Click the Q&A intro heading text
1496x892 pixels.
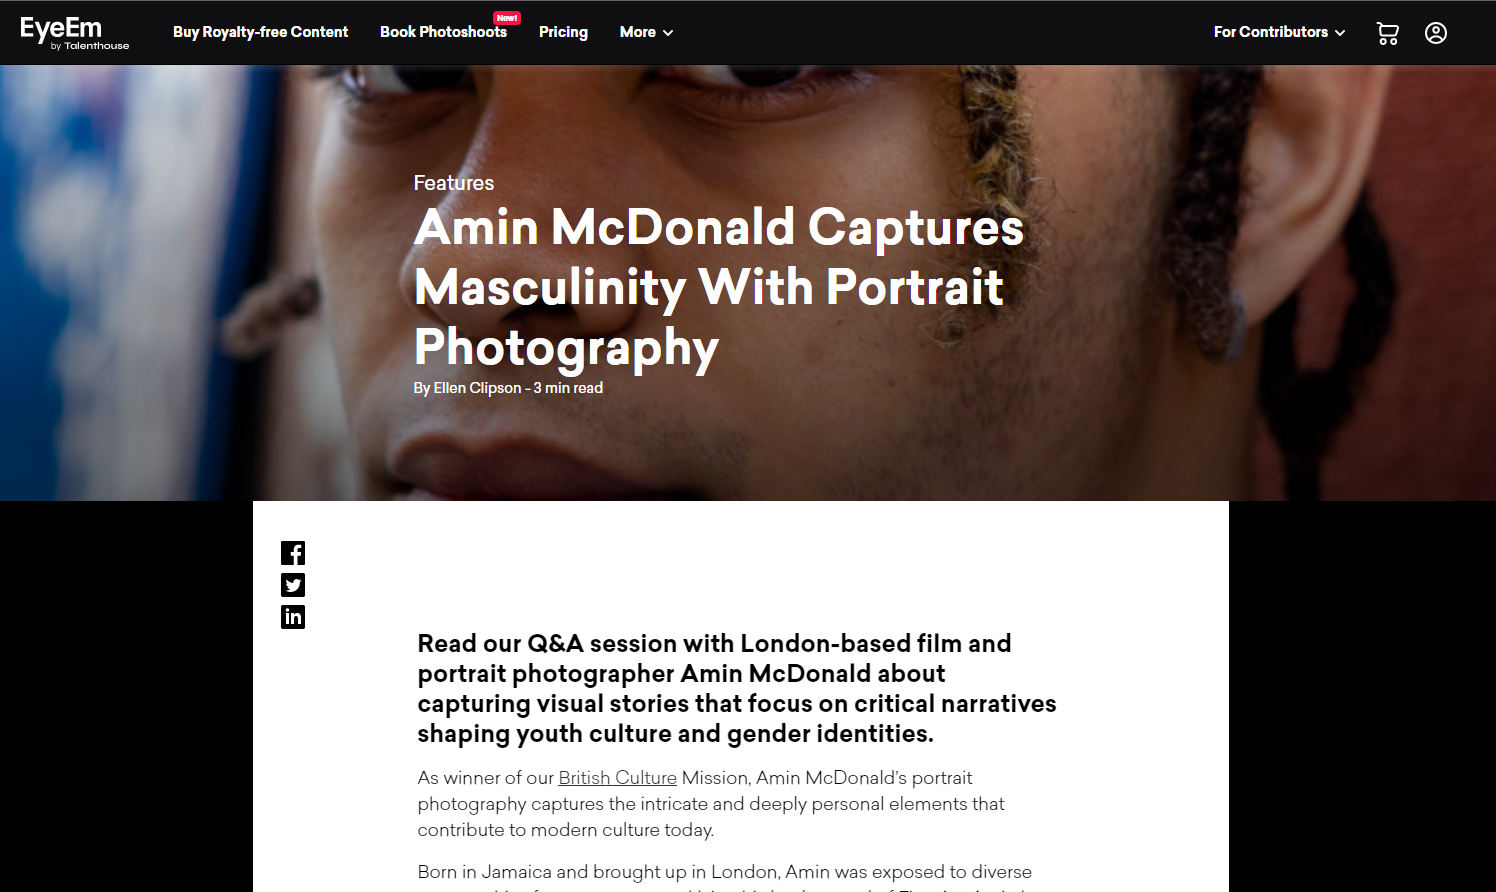[737, 688]
